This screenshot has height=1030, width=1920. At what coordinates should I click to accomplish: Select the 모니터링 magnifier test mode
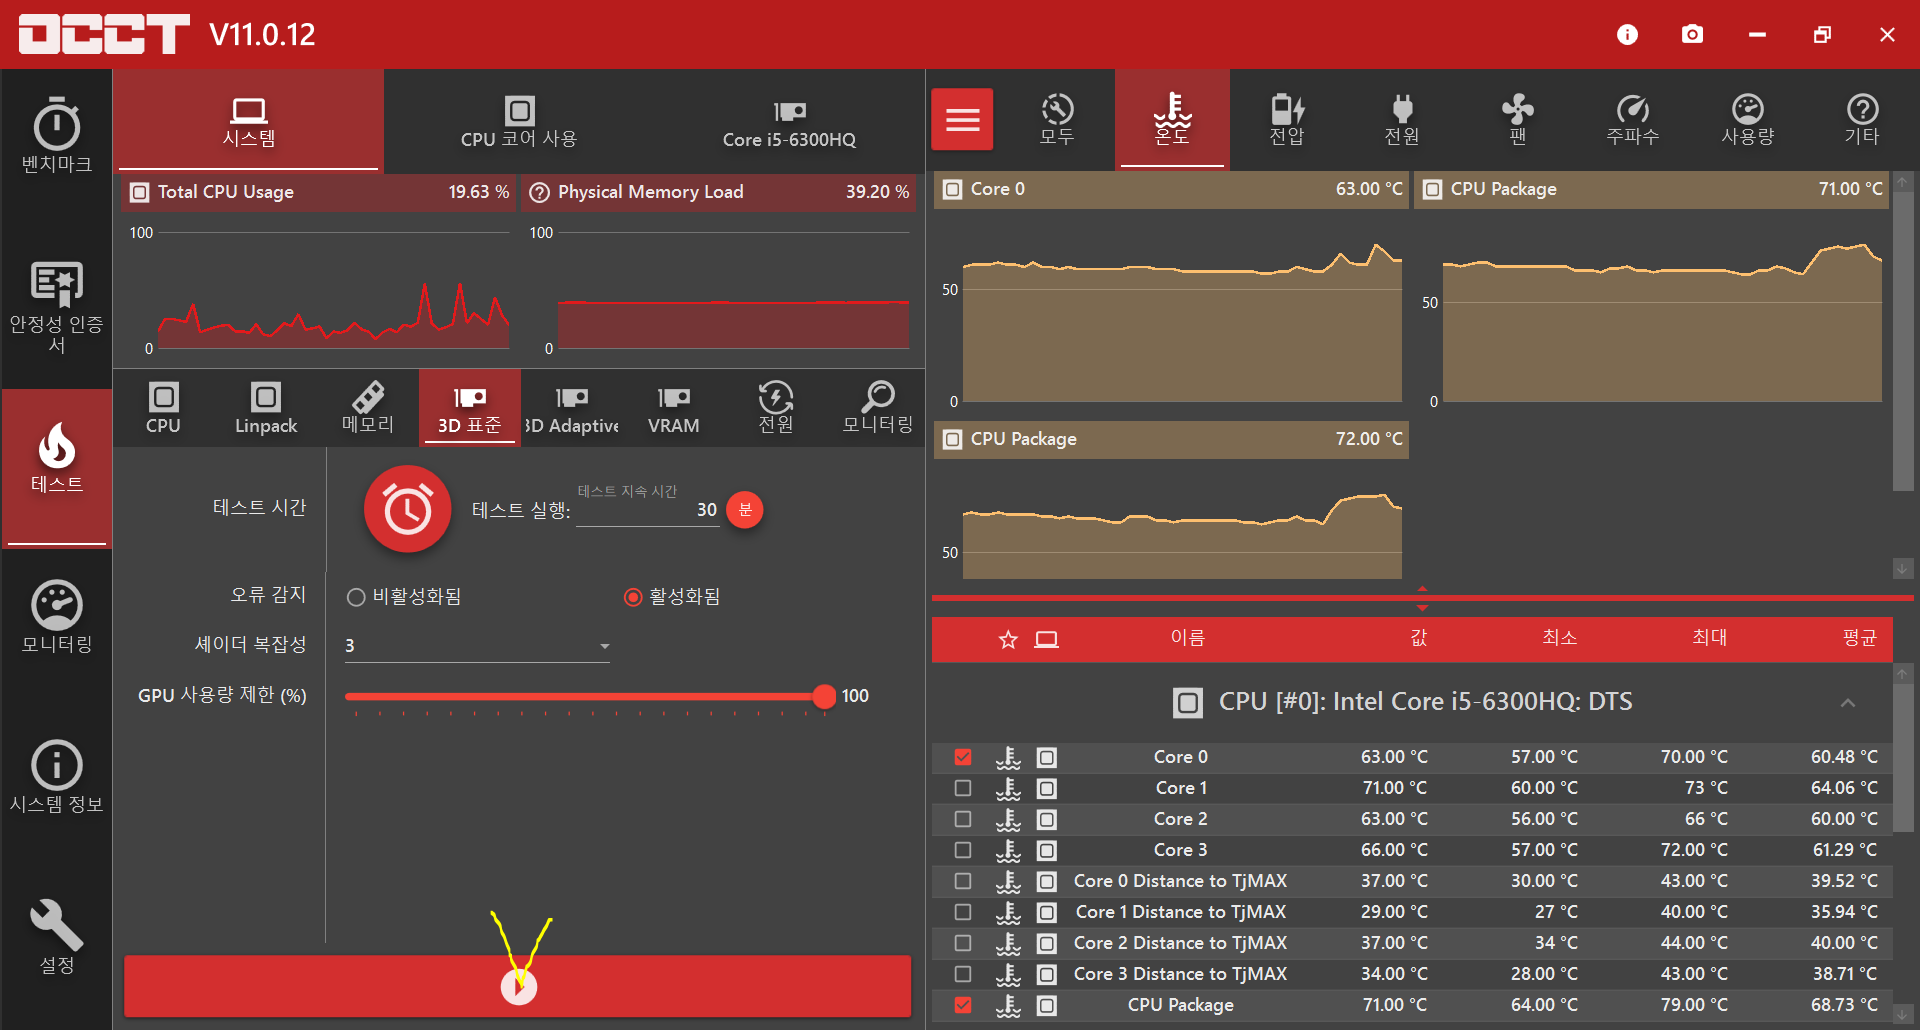[x=878, y=408]
